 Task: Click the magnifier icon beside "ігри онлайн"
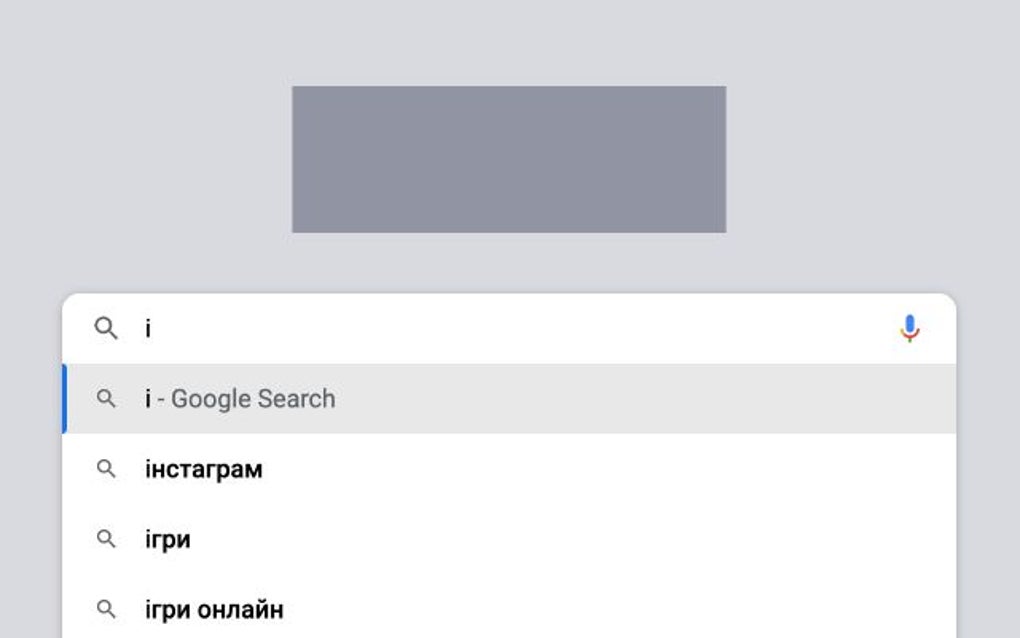tap(106, 607)
